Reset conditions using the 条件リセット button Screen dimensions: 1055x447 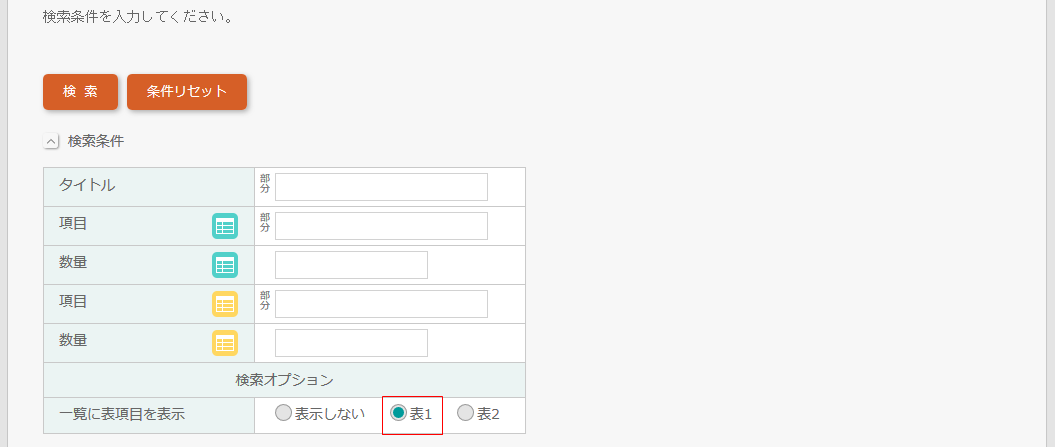pos(187,92)
